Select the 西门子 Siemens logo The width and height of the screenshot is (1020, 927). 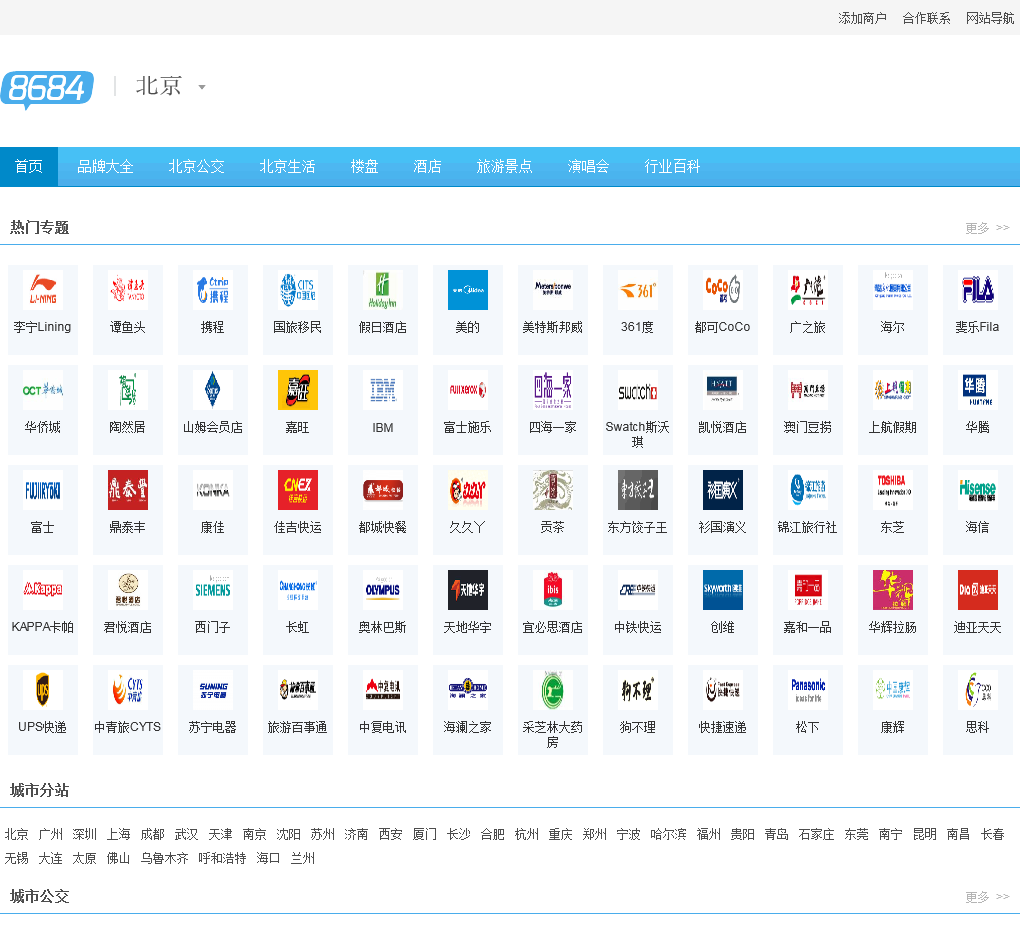pos(213,590)
